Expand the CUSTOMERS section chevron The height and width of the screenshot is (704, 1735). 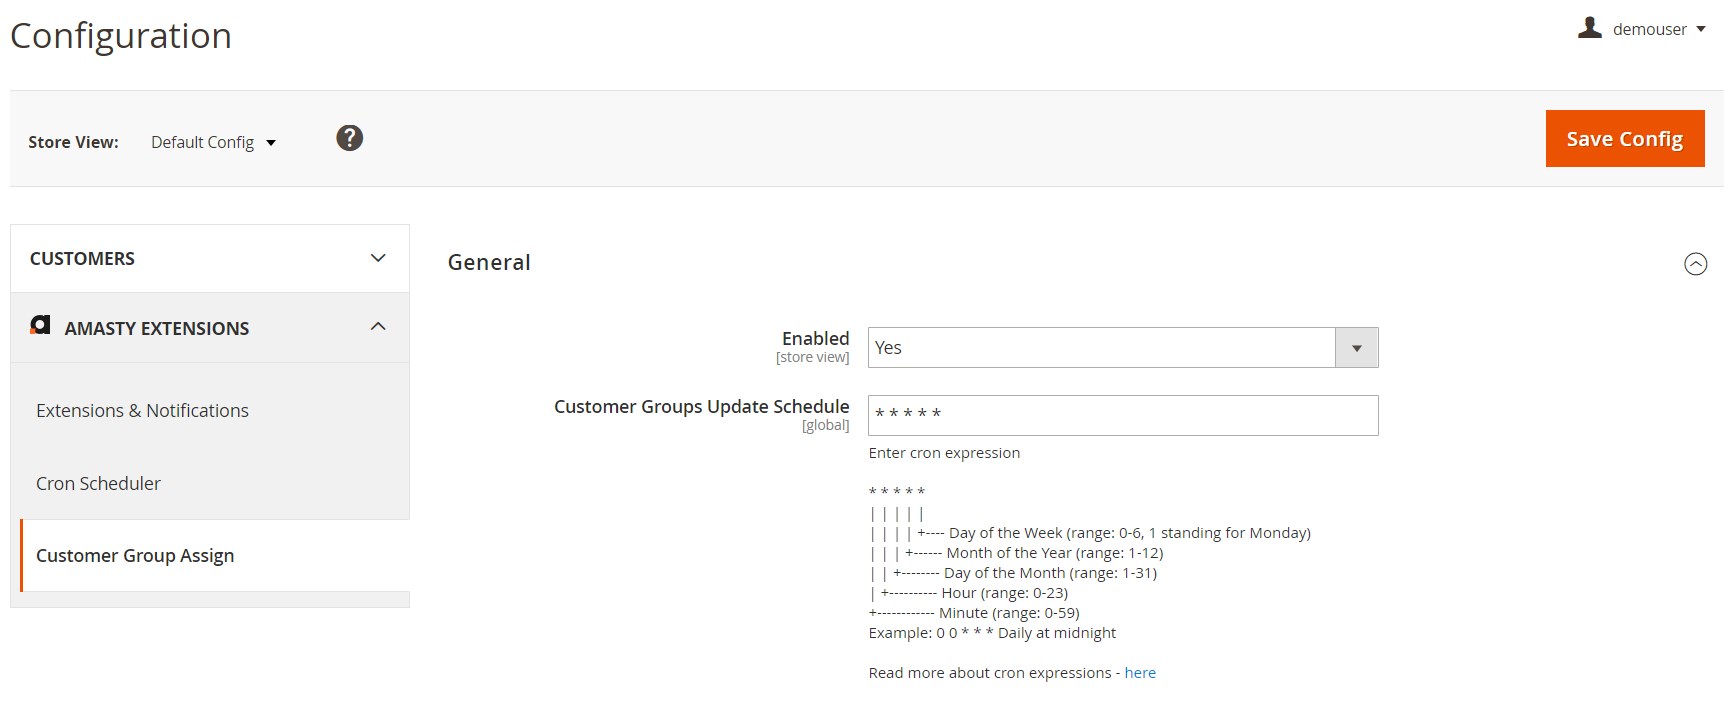point(378,258)
